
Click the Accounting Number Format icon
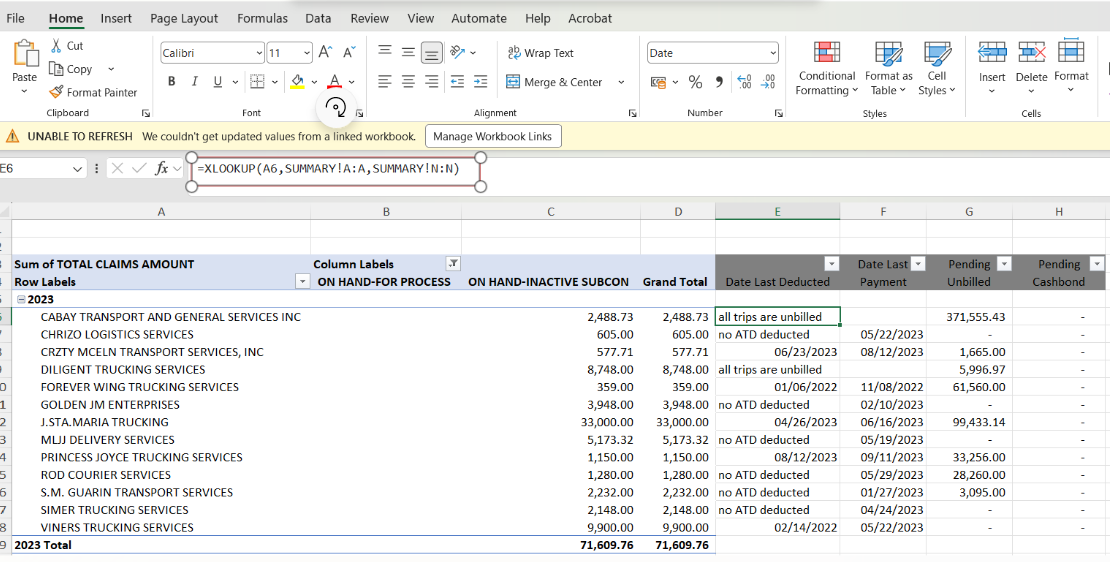(x=658, y=82)
